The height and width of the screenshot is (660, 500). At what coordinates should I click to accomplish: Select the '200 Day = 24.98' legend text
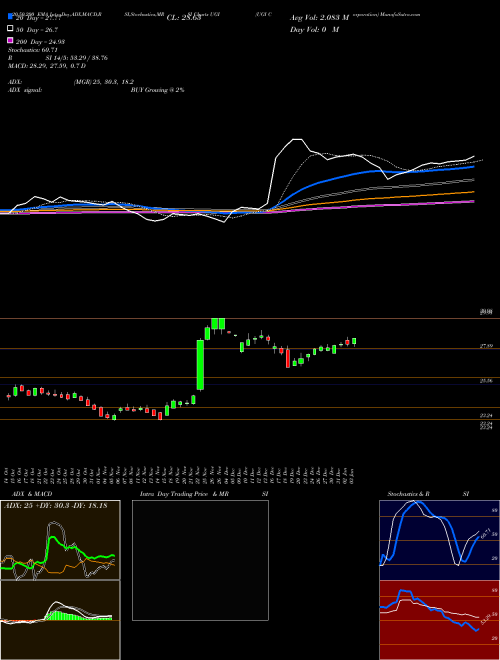pyautogui.click(x=40, y=41)
